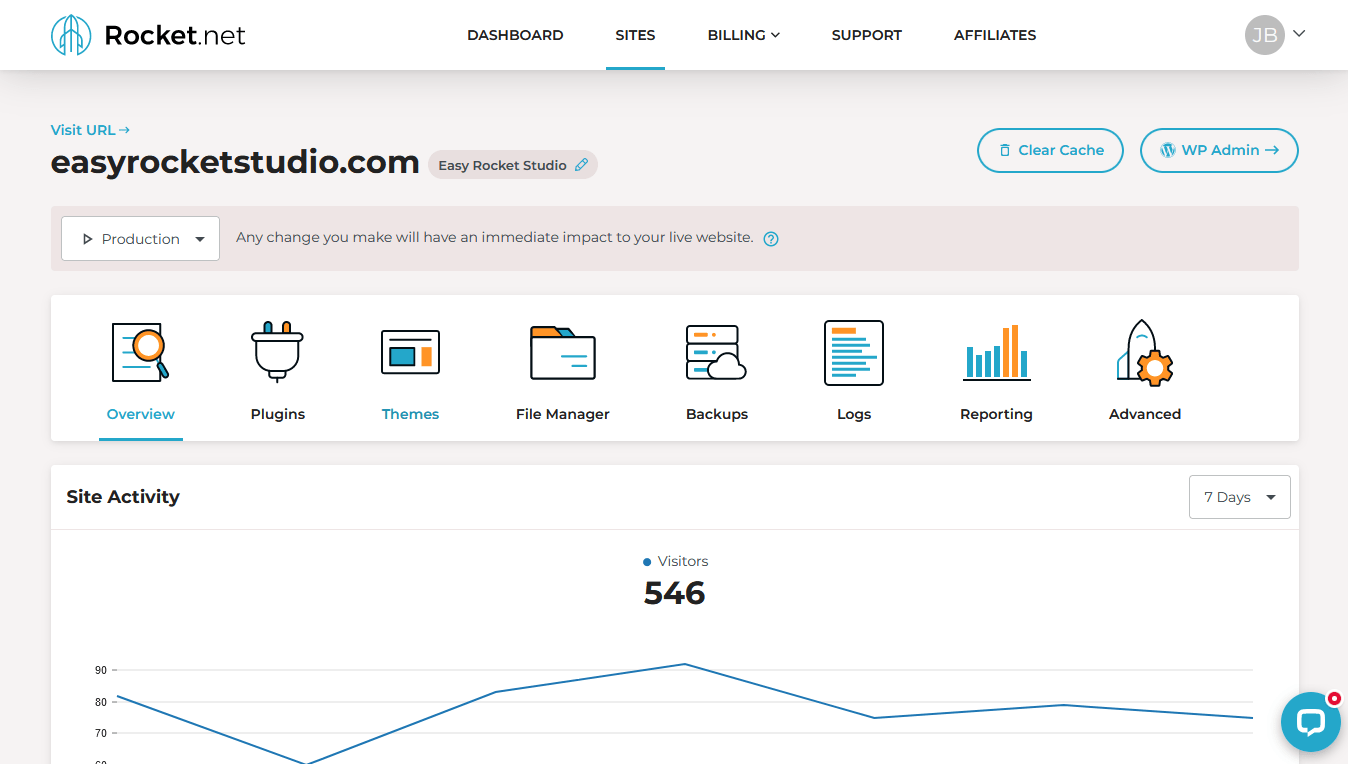Go to the Sites menu

point(635,35)
